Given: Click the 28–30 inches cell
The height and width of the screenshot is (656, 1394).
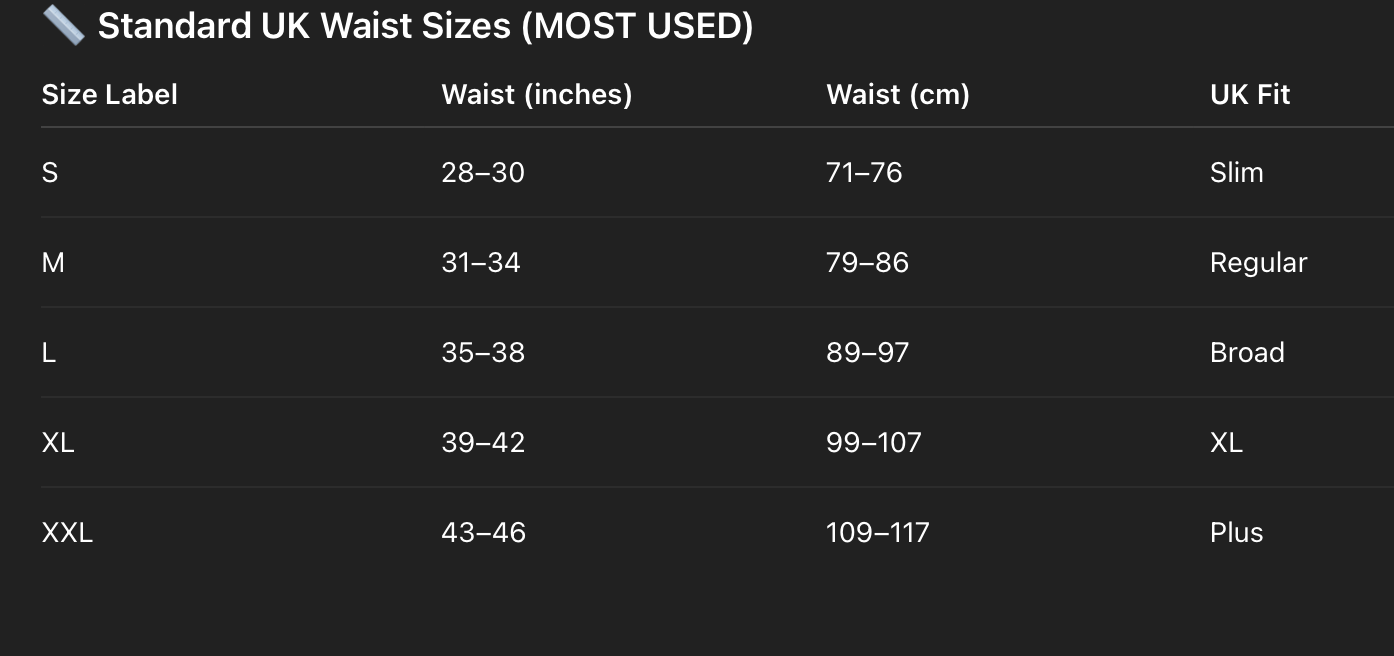Looking at the screenshot, I should (x=483, y=173).
